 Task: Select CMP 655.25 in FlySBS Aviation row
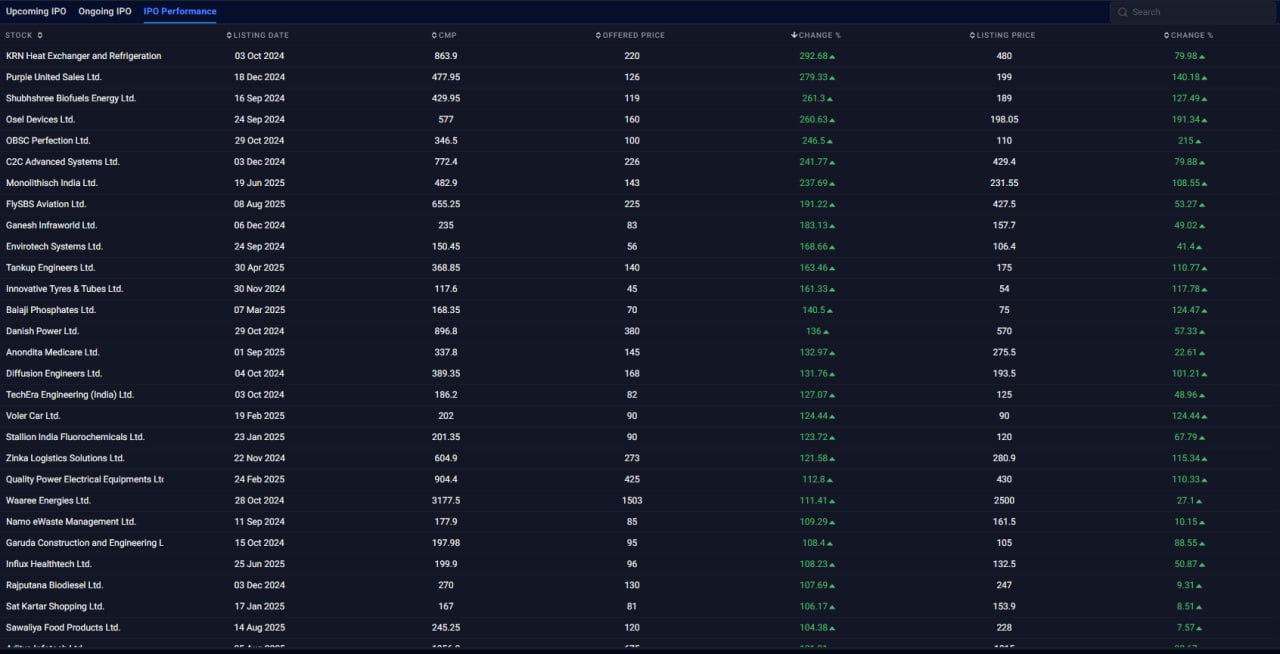(x=446, y=204)
